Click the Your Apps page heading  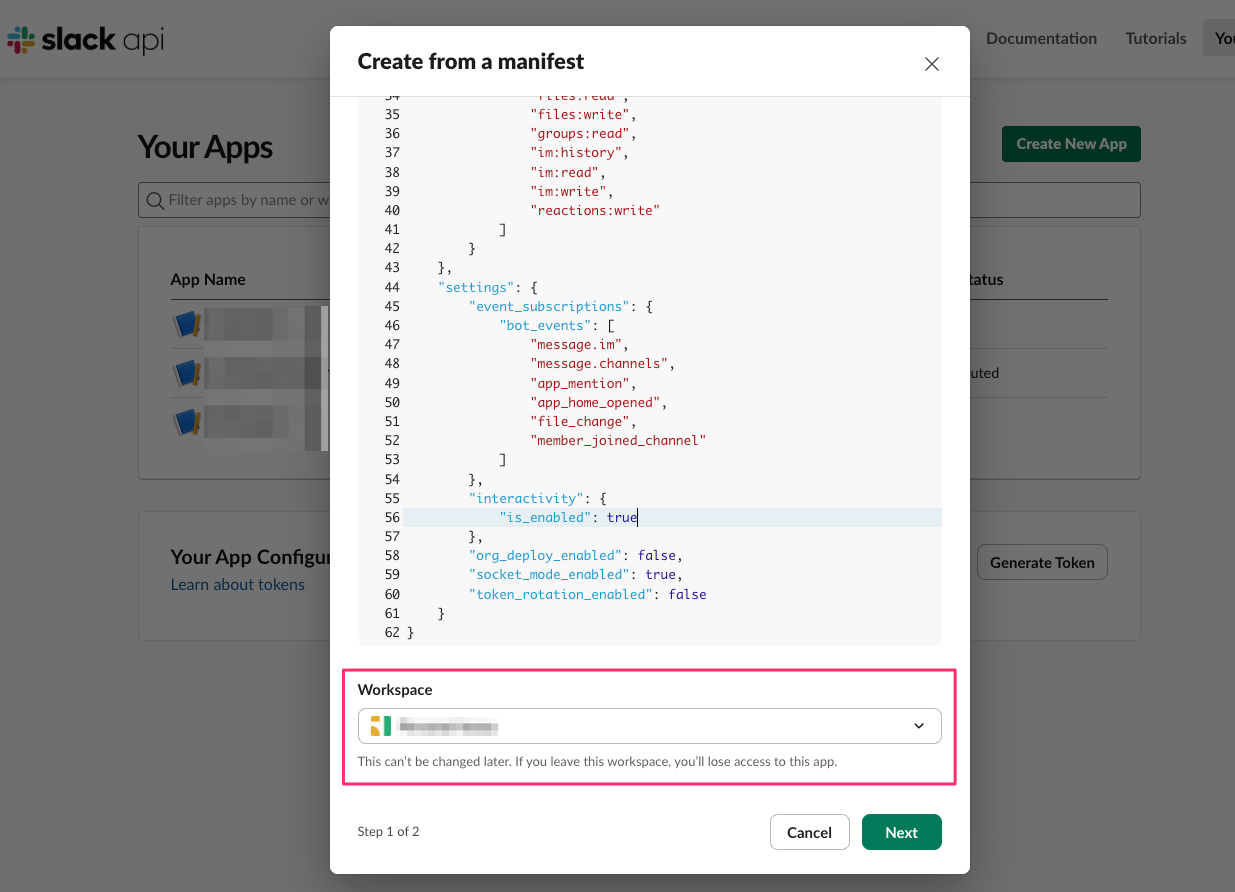coord(205,147)
